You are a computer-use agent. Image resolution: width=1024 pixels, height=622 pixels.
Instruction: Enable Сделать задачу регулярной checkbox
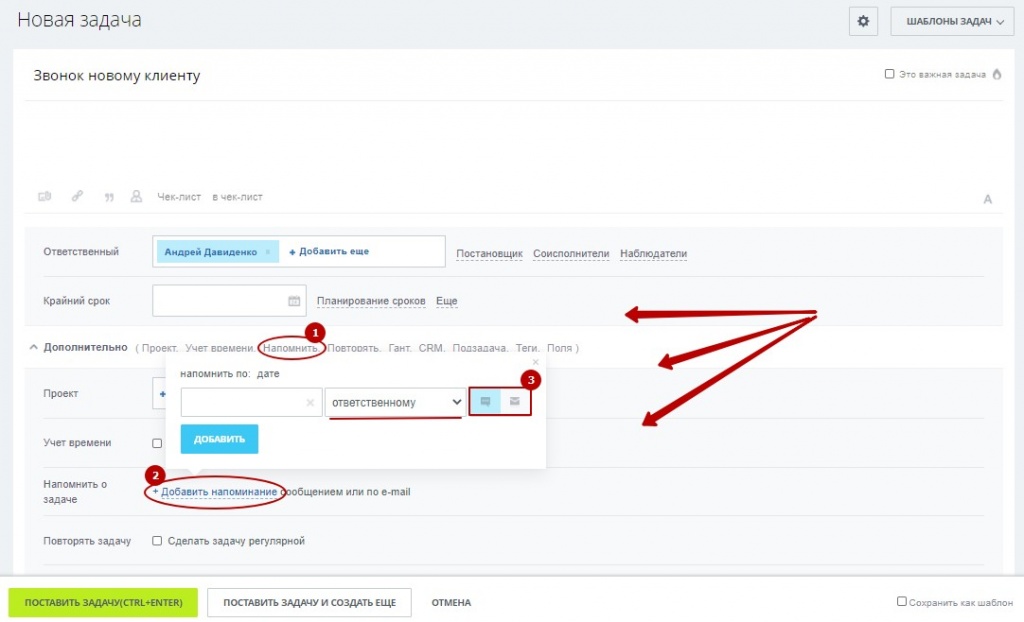pos(157,540)
